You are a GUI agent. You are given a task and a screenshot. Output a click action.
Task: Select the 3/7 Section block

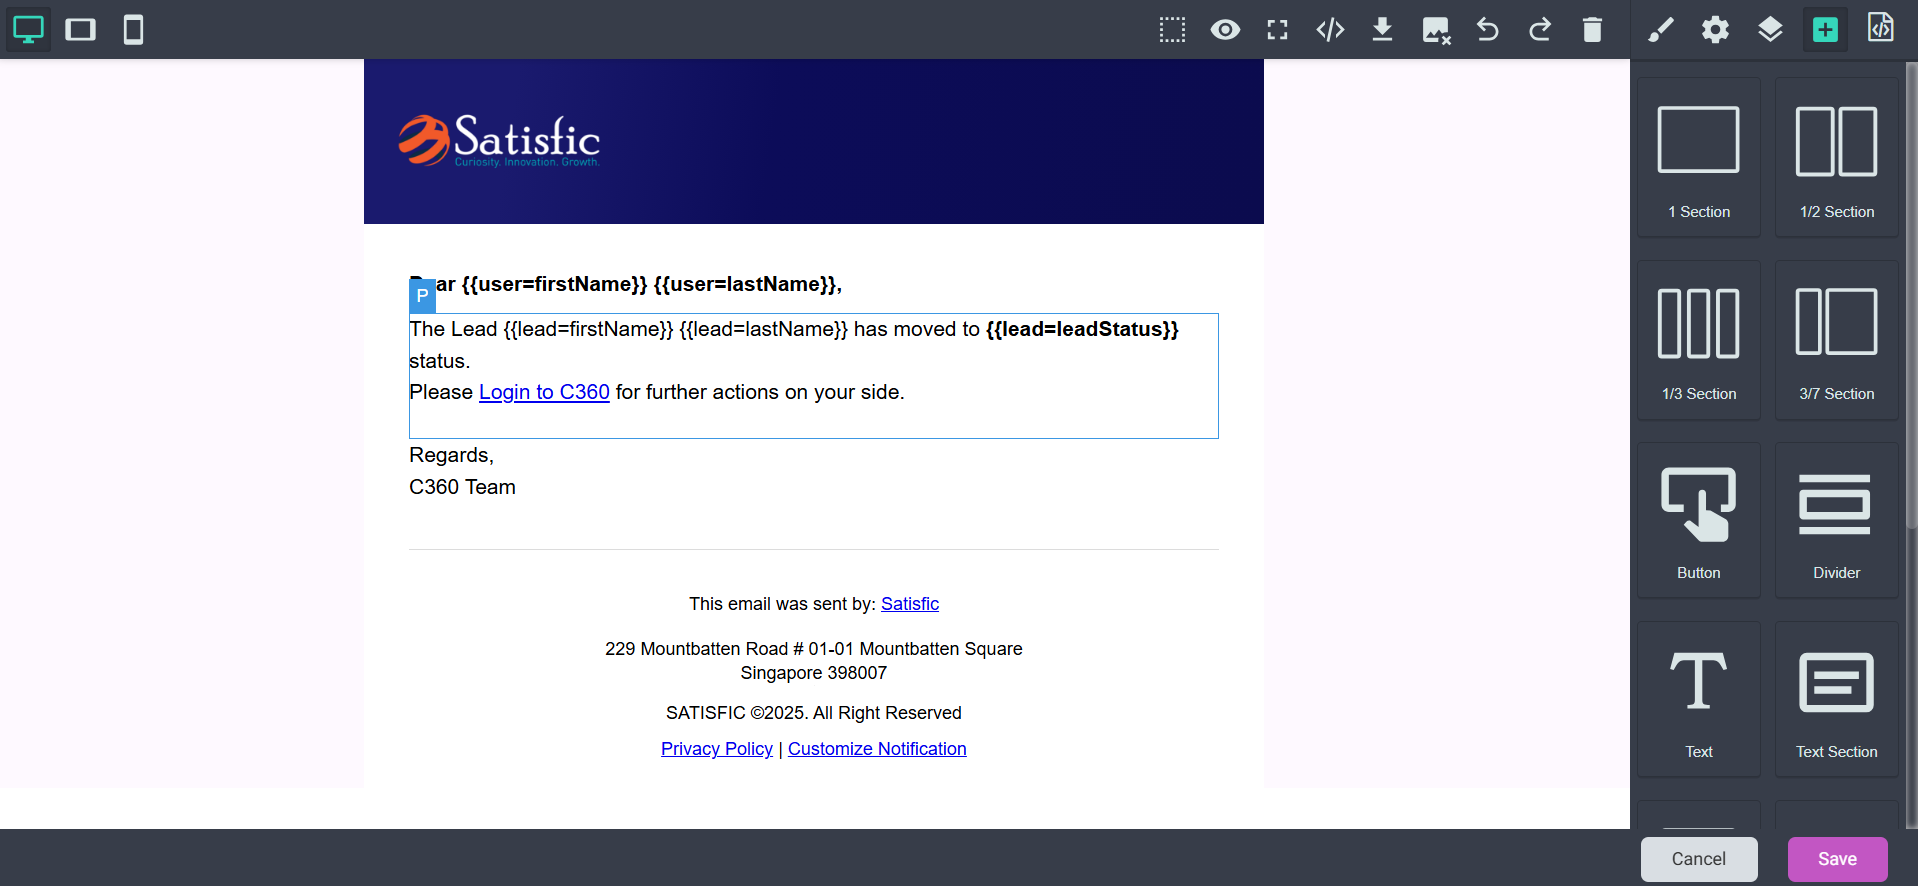click(x=1837, y=340)
